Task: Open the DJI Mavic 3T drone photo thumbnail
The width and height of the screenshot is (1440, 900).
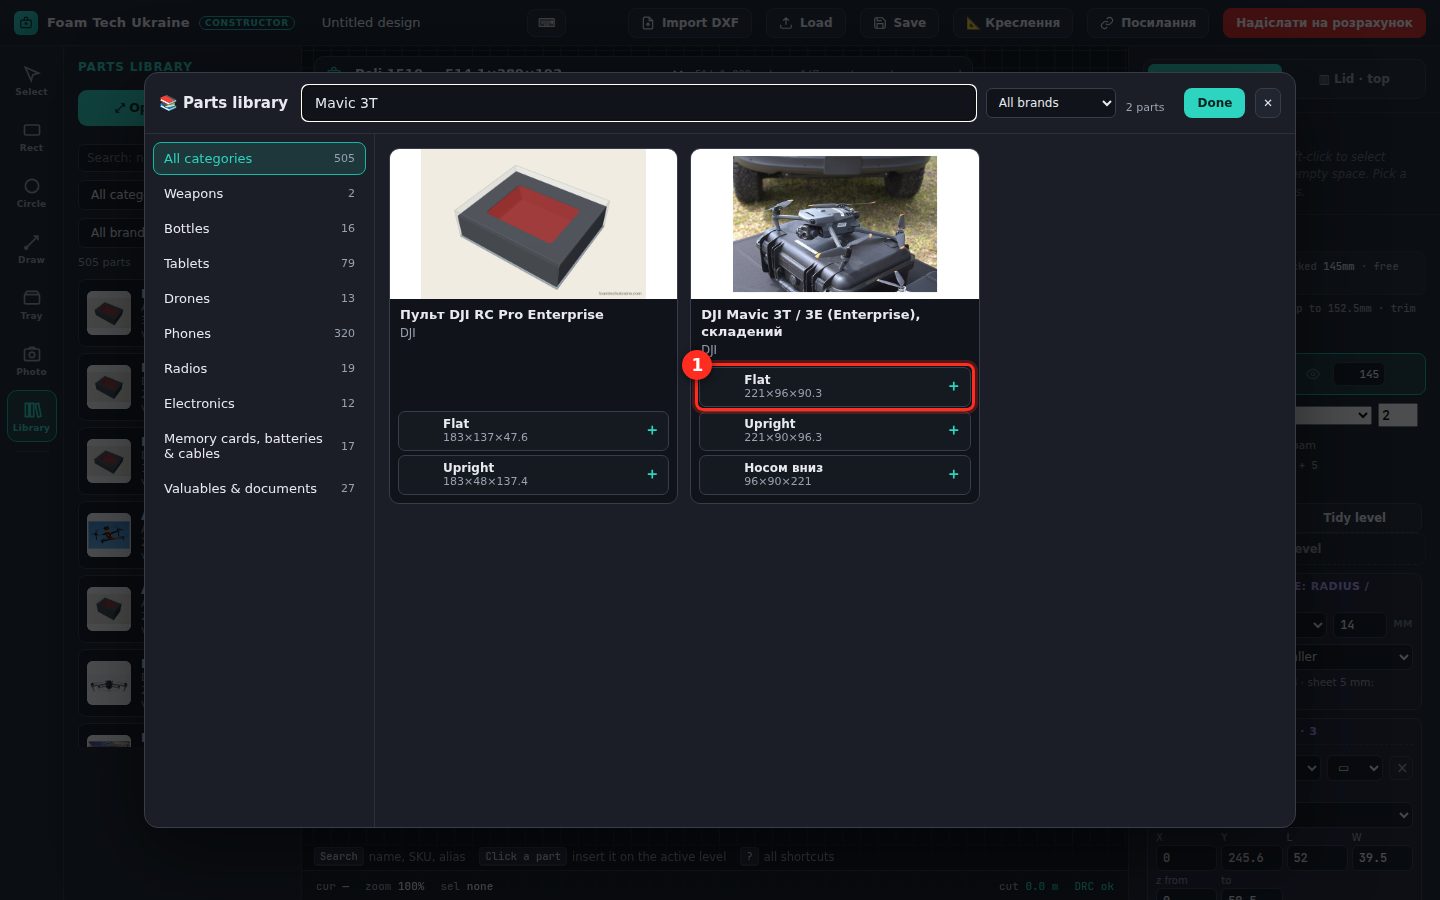Action: (x=835, y=224)
